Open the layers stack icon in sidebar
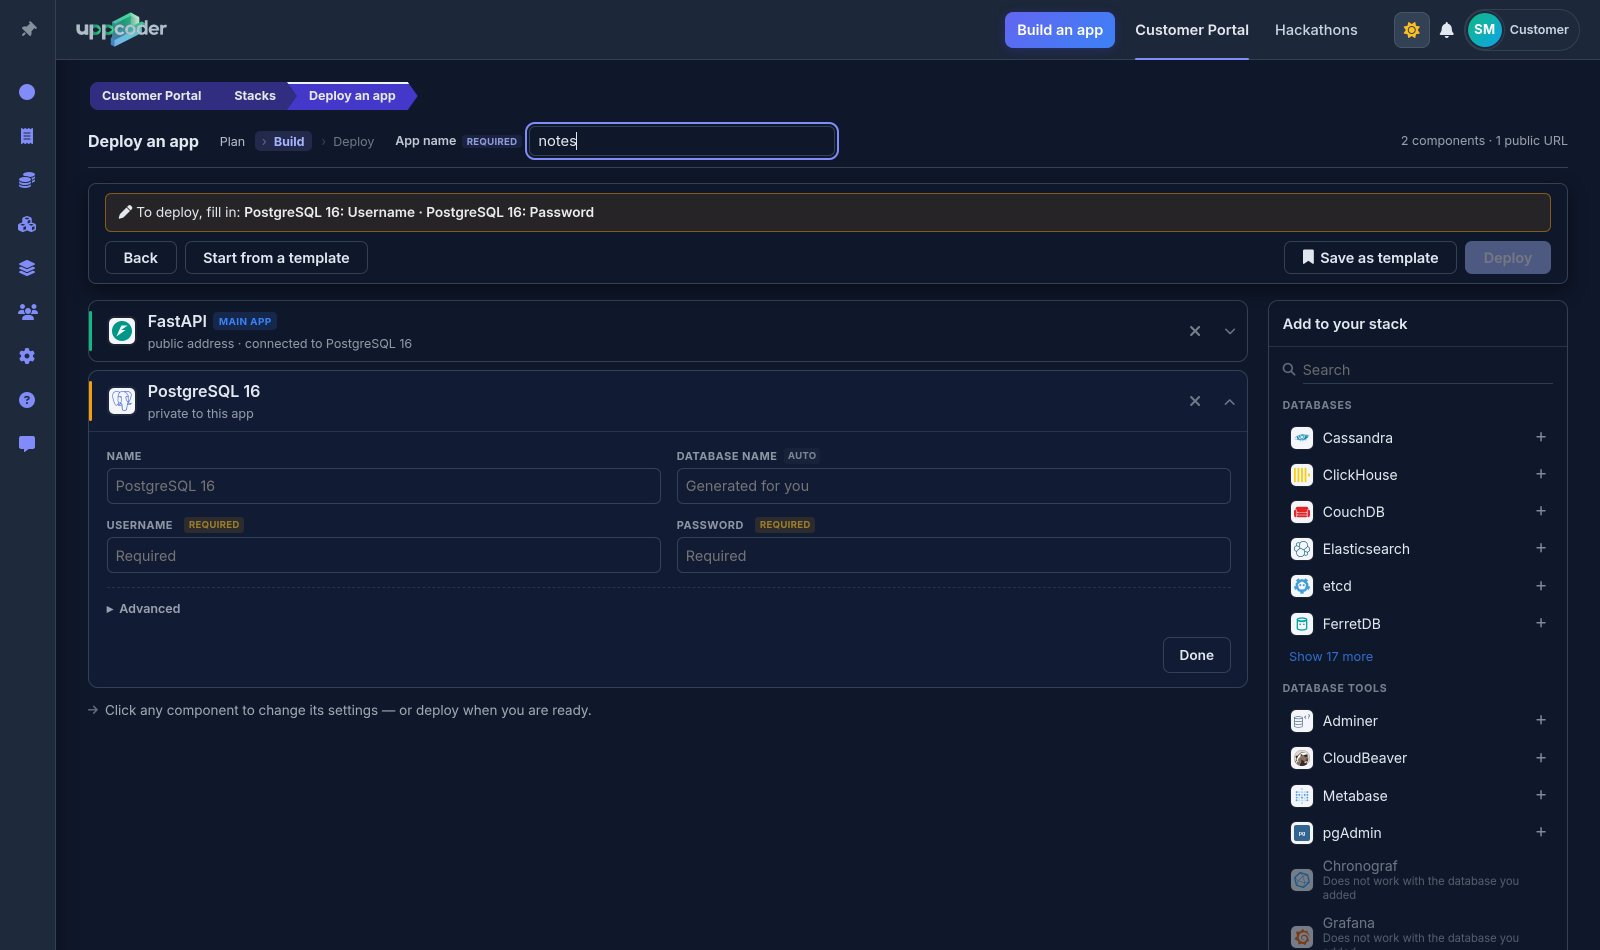 click(x=27, y=268)
